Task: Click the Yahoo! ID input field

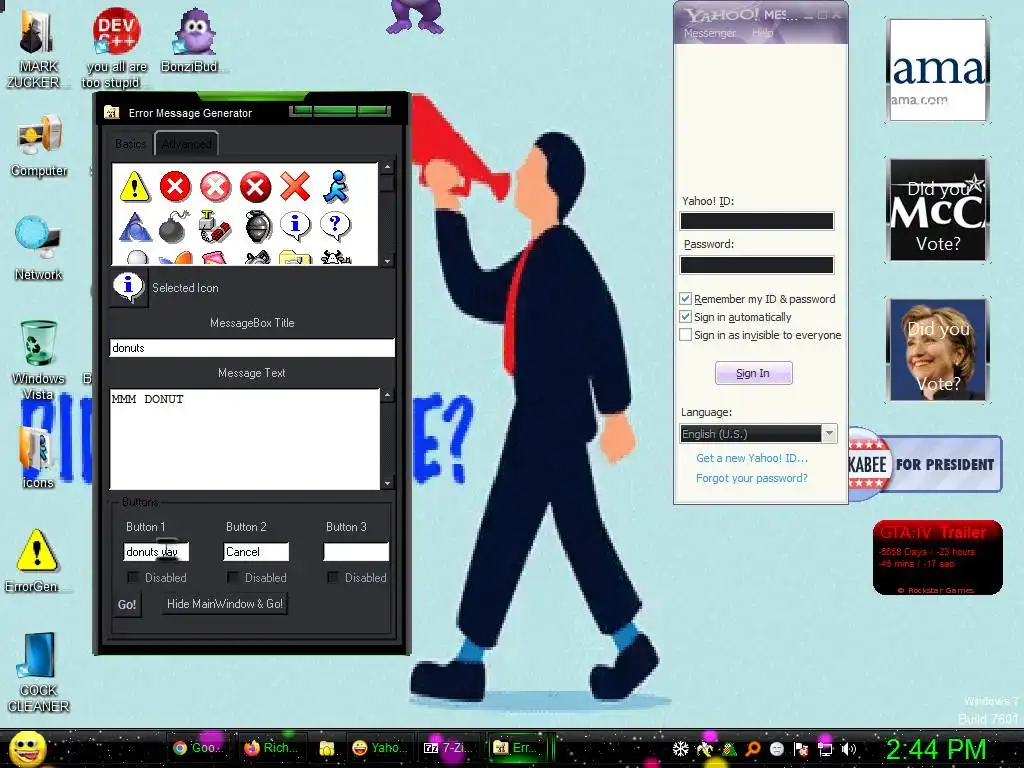Action: coord(757,221)
